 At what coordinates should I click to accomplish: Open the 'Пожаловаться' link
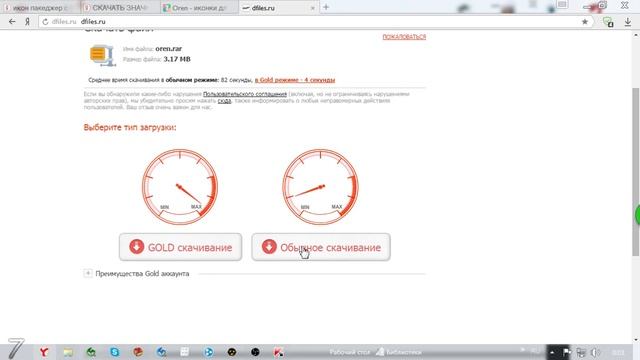(x=404, y=37)
